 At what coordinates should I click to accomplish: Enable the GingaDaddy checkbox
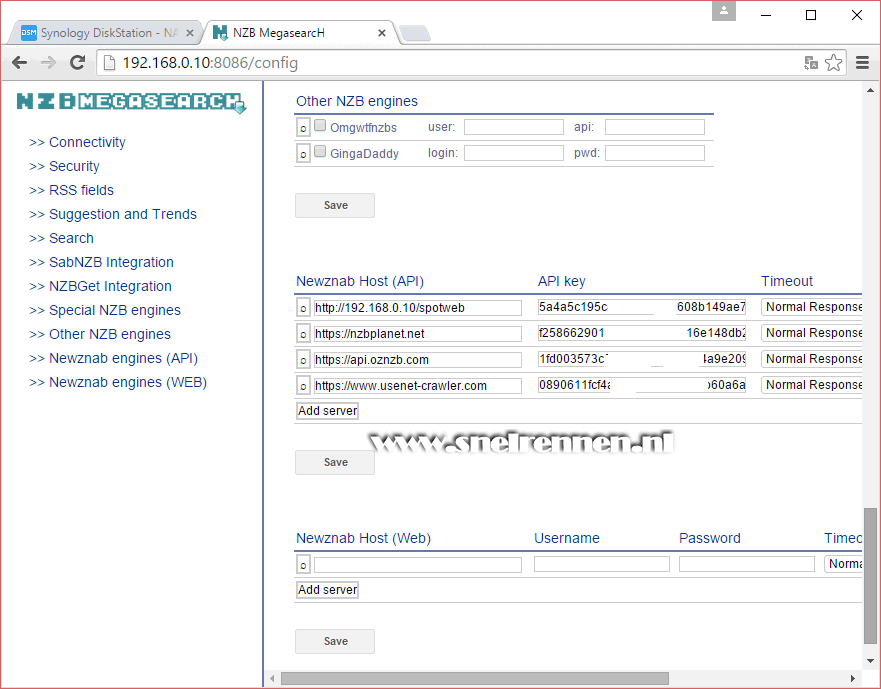(x=320, y=151)
